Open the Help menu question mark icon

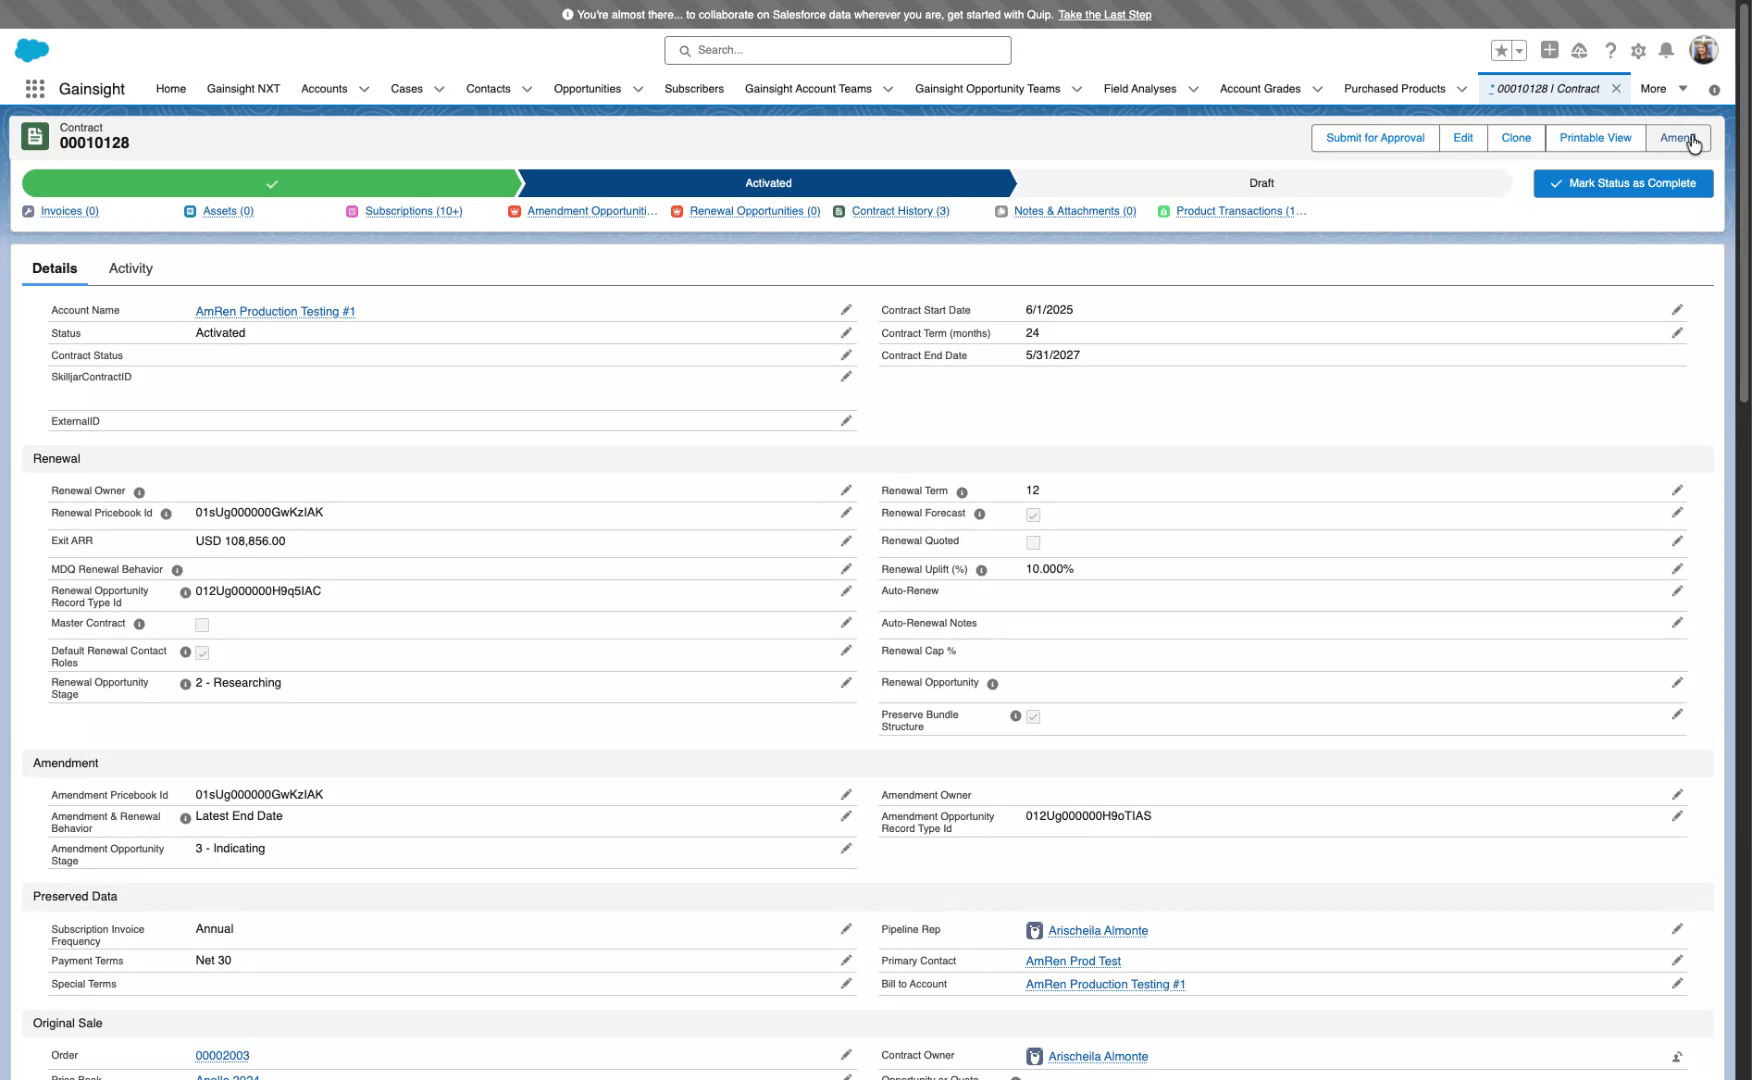pyautogui.click(x=1610, y=49)
